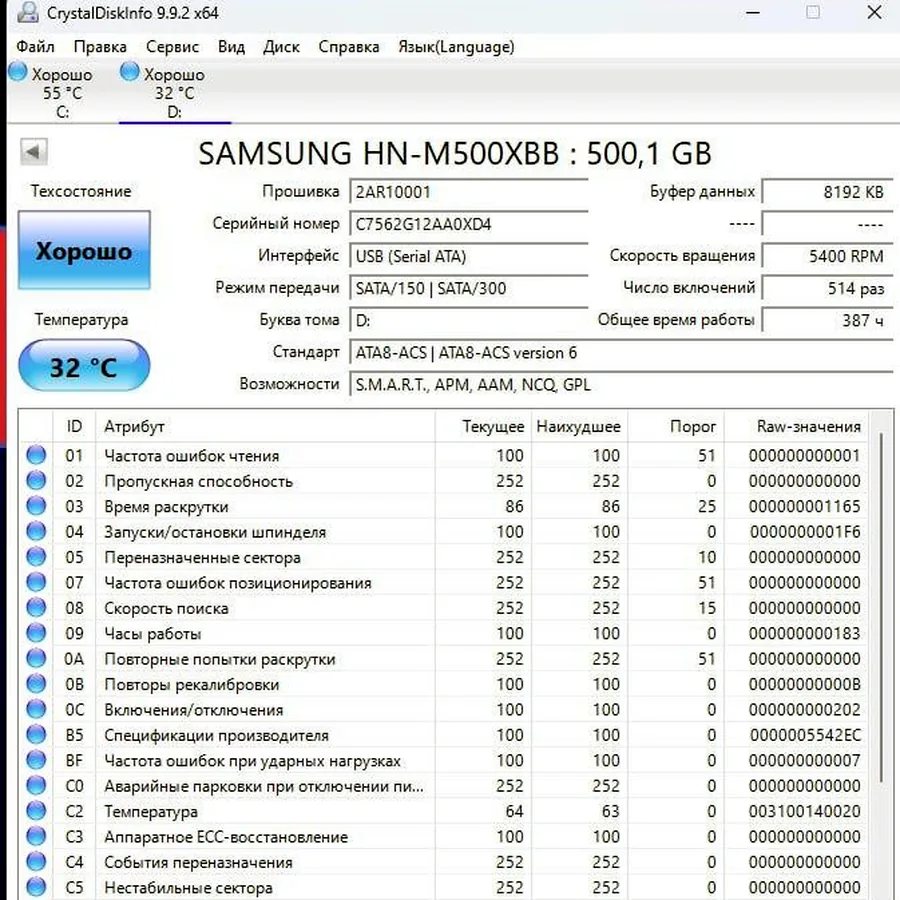
Task: Click the status orb for attribute 09
Action: click(36, 633)
